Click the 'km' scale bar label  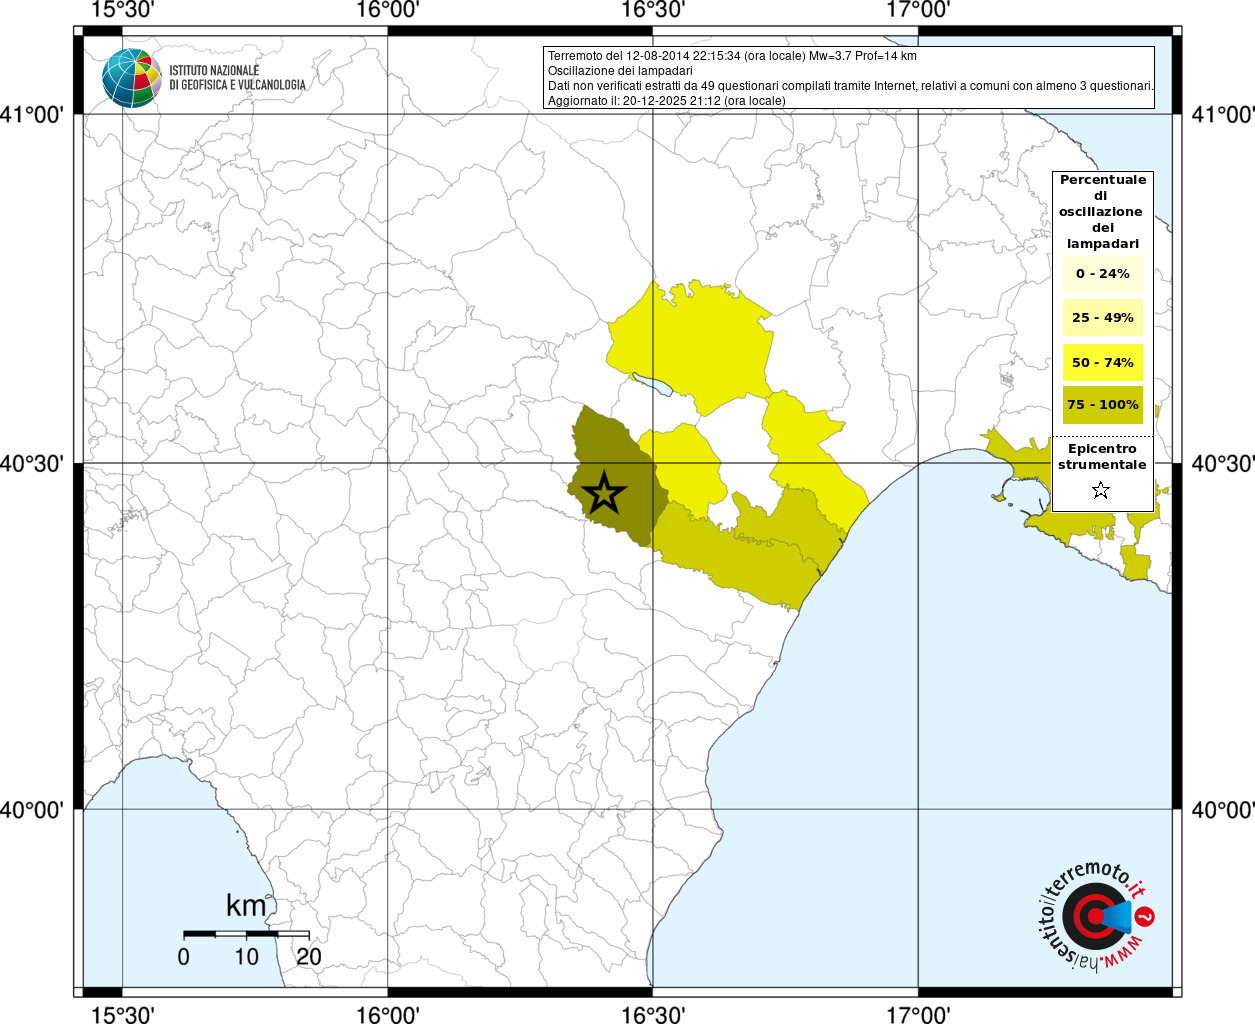click(246, 906)
